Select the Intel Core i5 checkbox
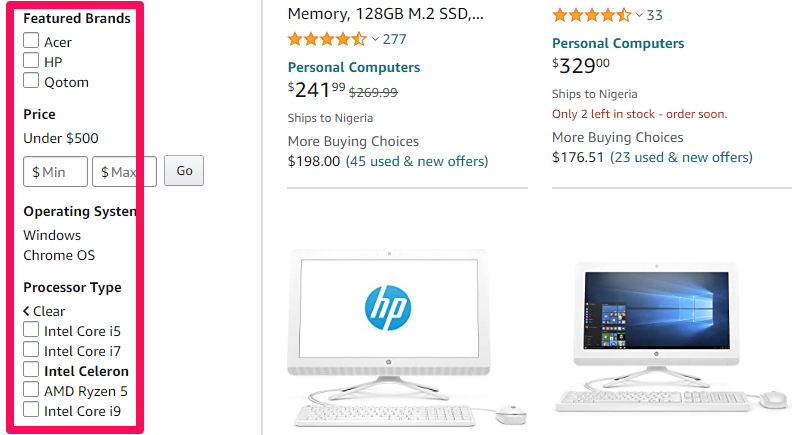796x435 pixels. click(31, 330)
